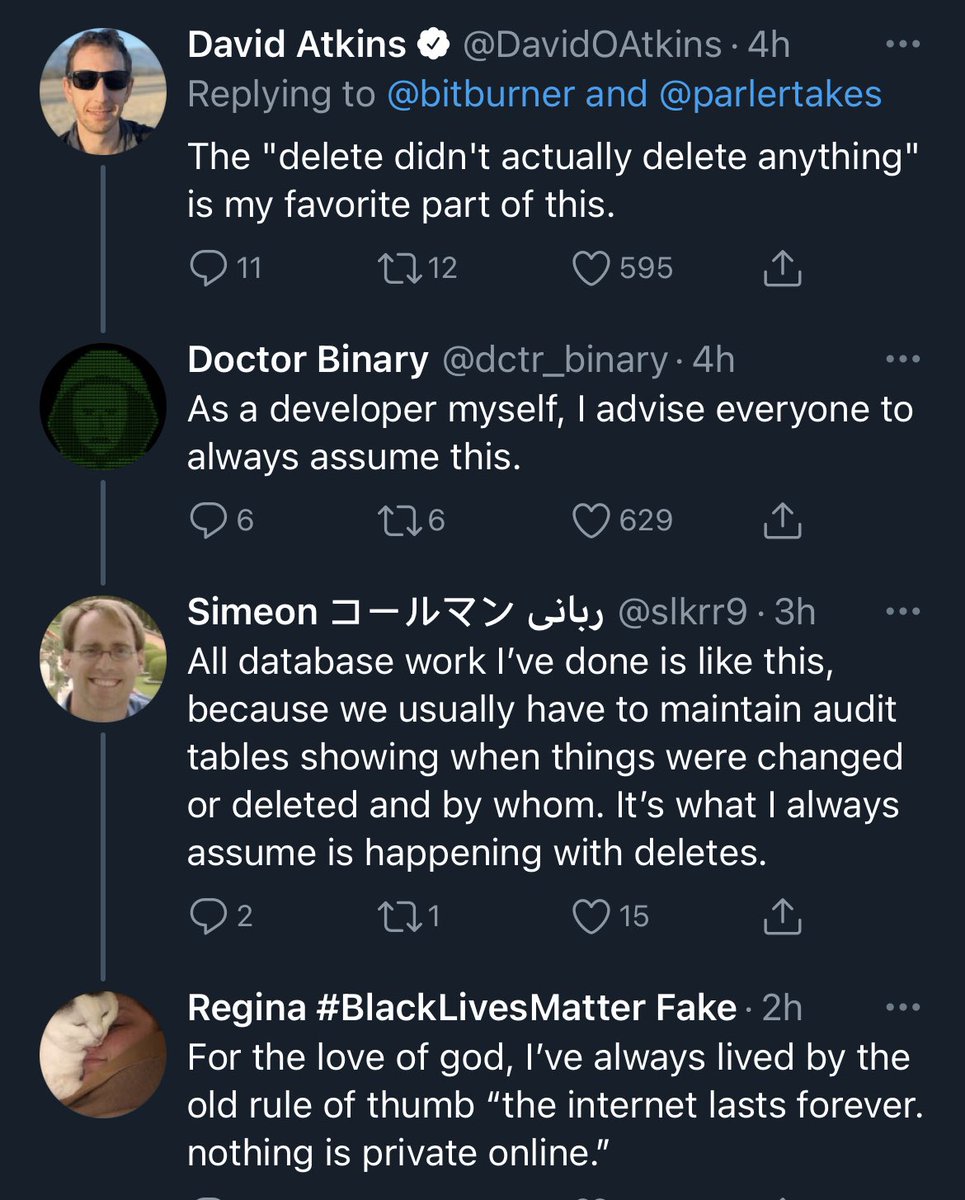The width and height of the screenshot is (965, 1200).
Task: Open more options on Doctor Binary's tweet
Action: click(x=903, y=360)
